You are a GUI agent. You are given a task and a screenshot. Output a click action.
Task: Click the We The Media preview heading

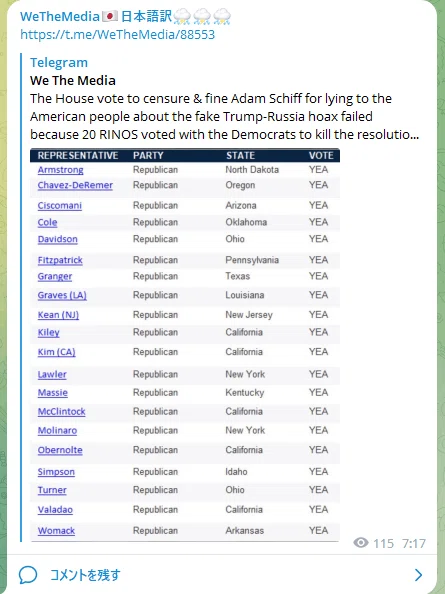tap(73, 80)
